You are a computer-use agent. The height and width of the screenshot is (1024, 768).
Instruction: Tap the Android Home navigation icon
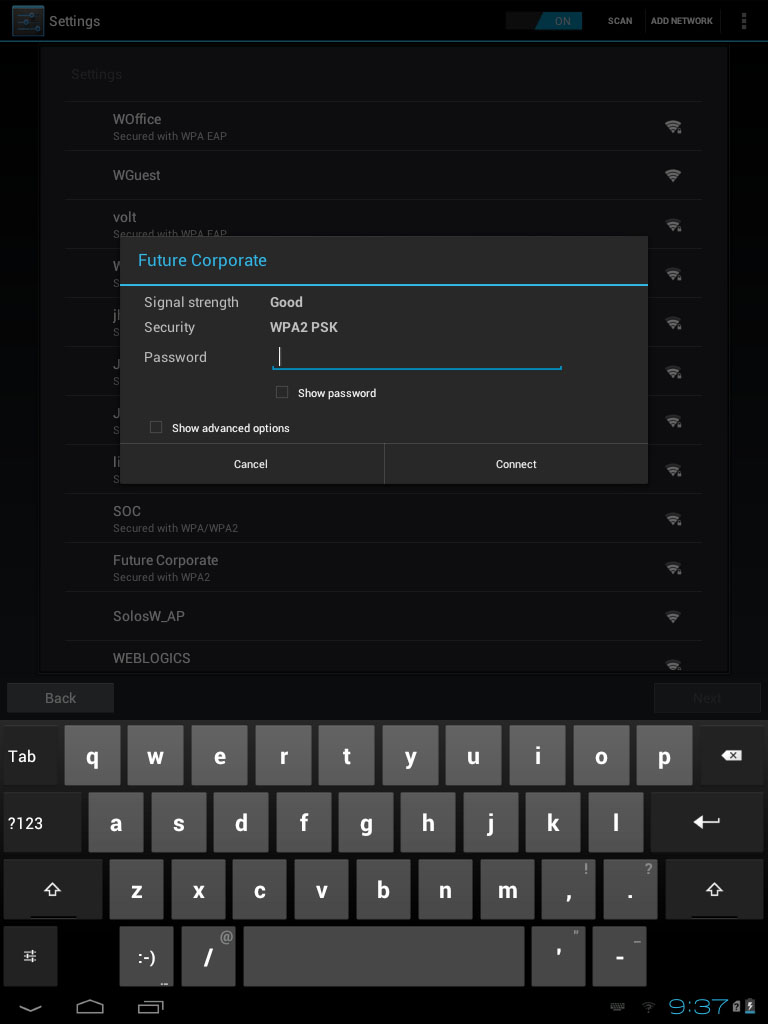tap(90, 1006)
